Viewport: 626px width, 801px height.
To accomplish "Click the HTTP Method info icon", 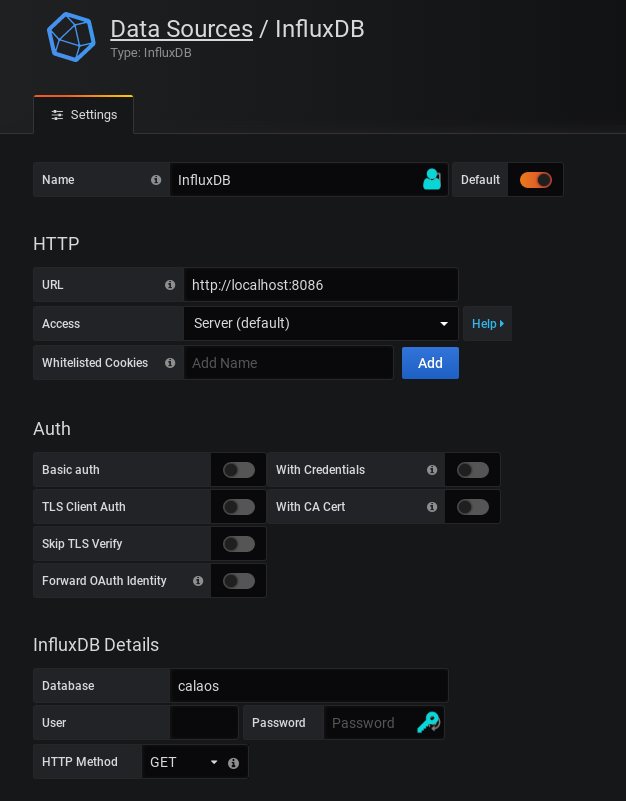I will 233,763.
